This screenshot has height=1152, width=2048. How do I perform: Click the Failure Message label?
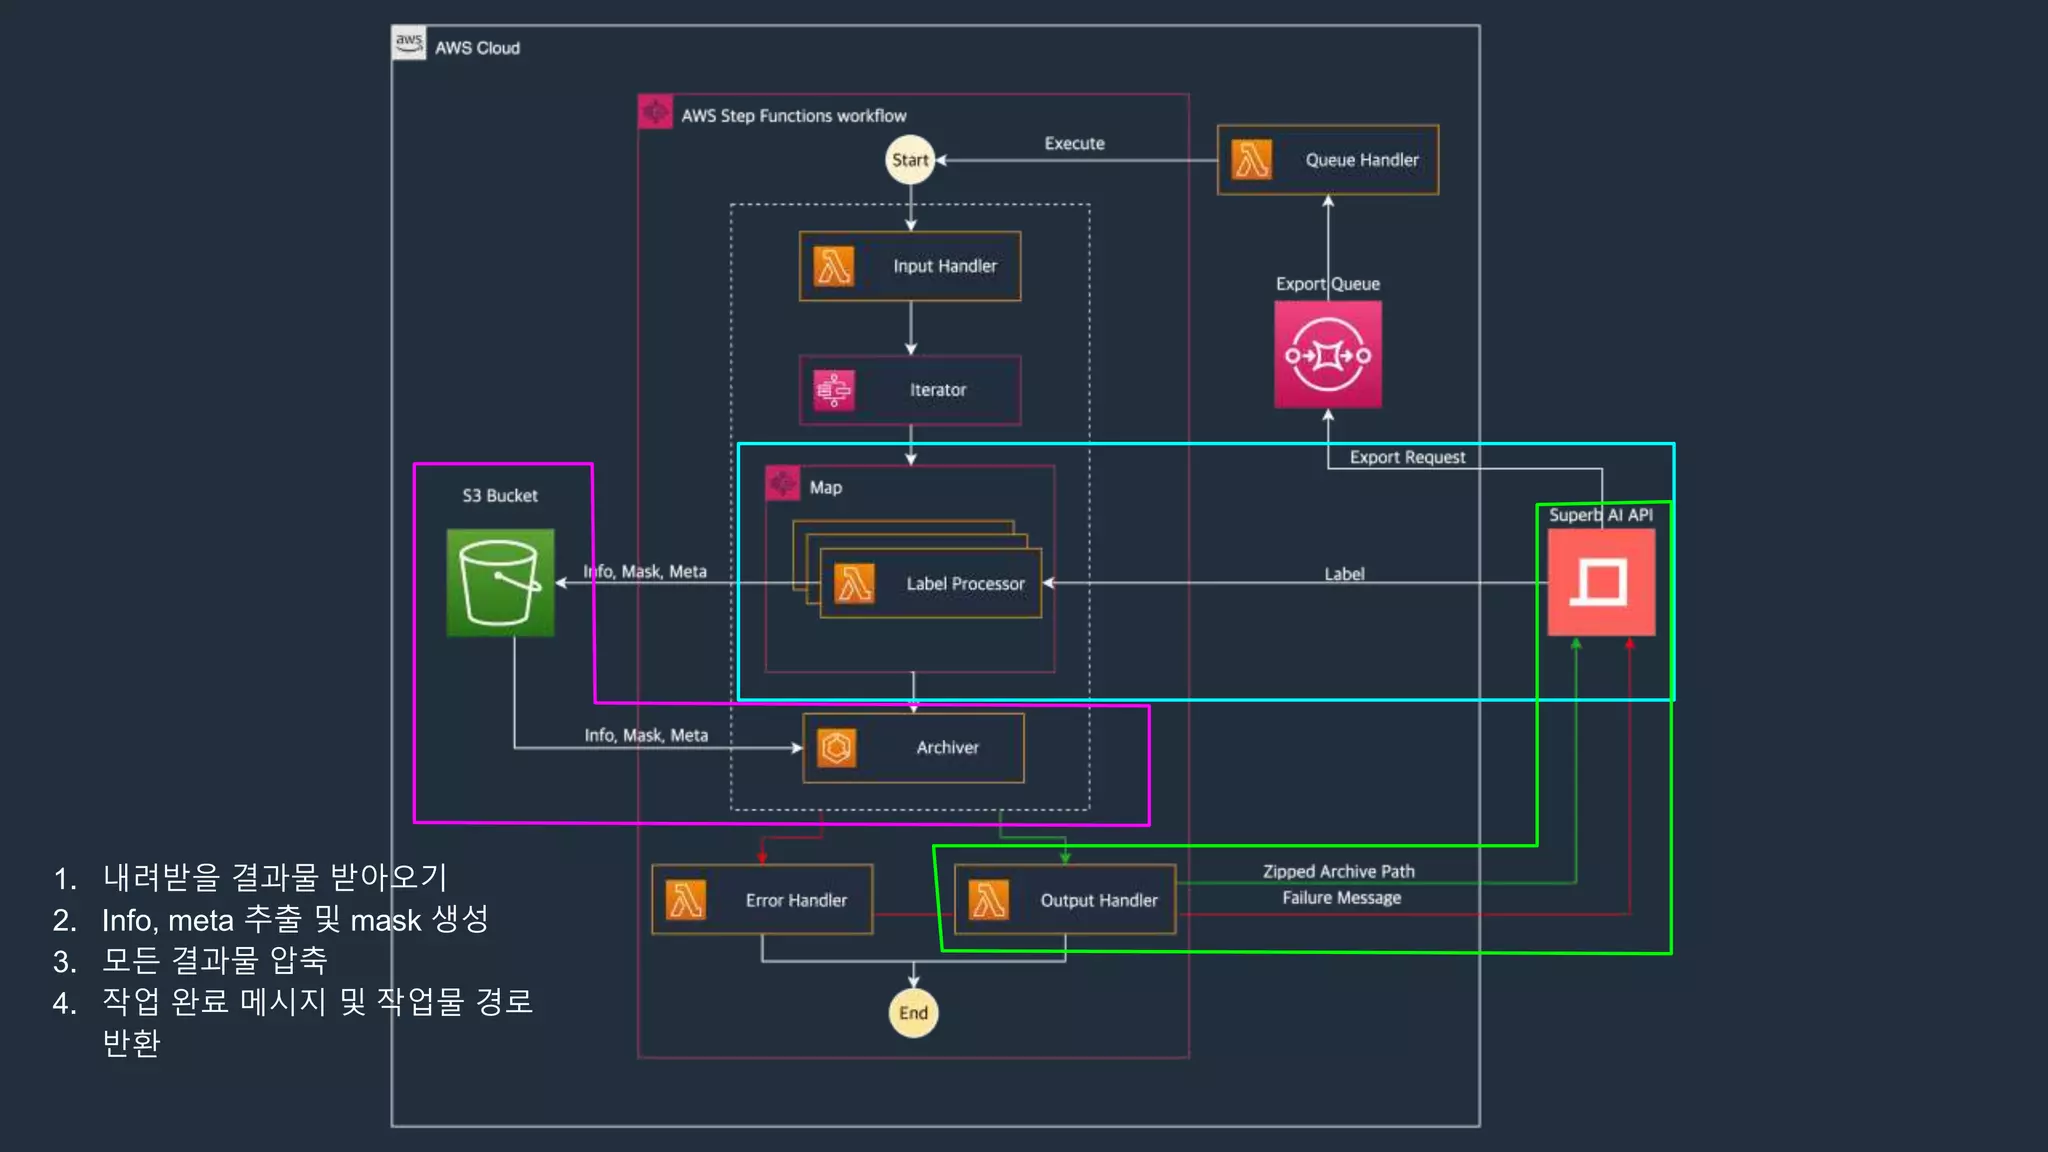point(1341,898)
